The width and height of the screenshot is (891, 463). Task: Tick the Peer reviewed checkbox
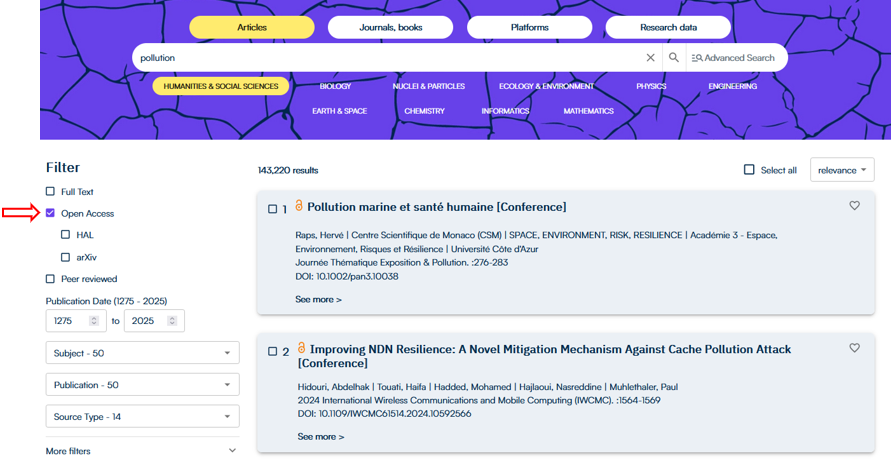50,279
